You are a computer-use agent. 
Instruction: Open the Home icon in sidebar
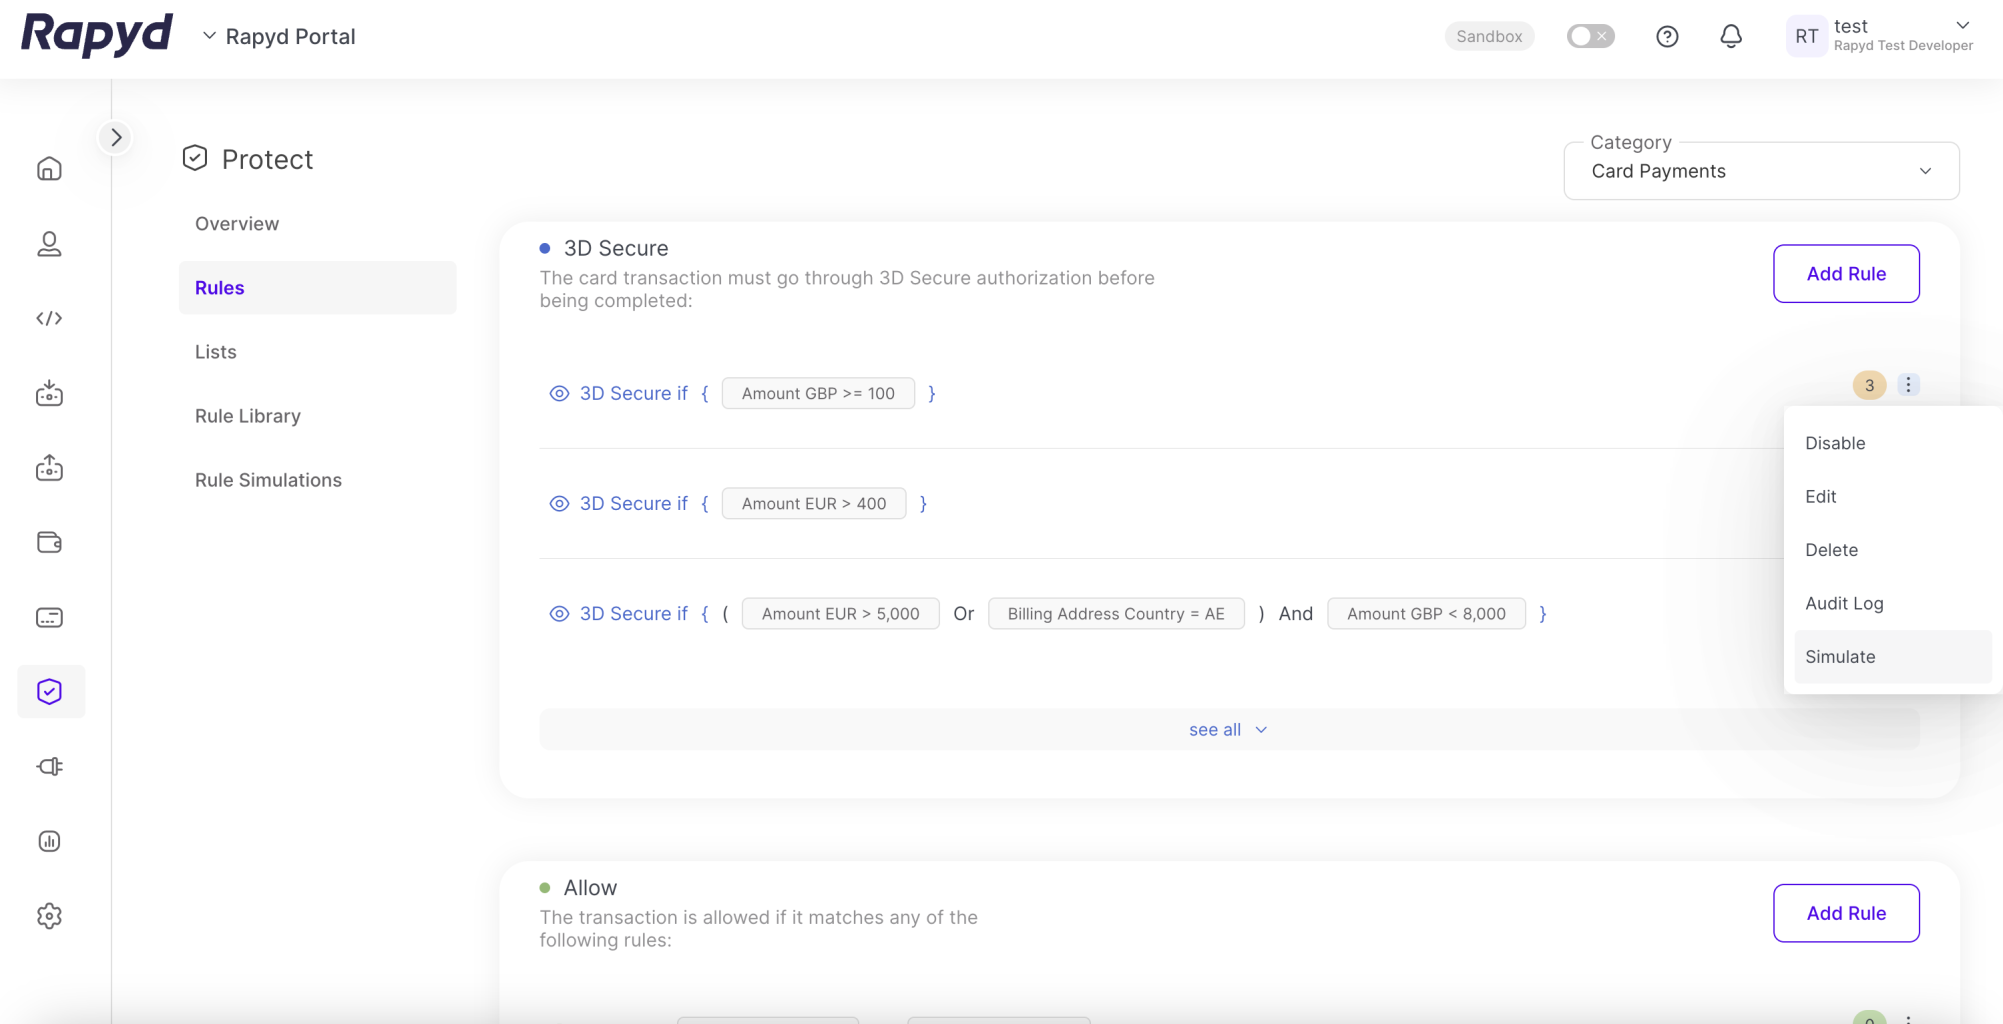coord(49,169)
